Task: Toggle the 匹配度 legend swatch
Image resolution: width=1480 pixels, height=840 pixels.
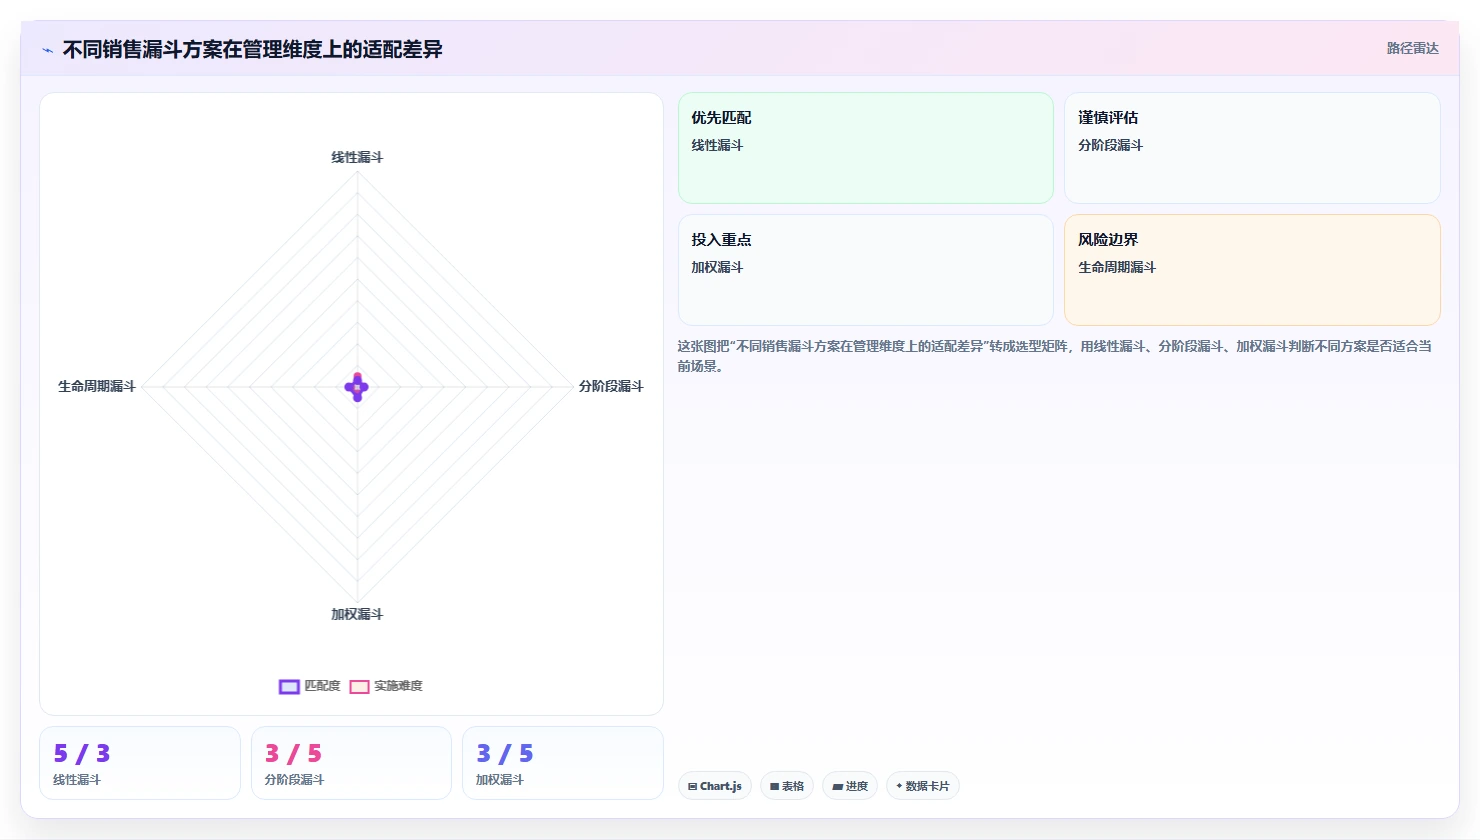Action: click(x=289, y=686)
